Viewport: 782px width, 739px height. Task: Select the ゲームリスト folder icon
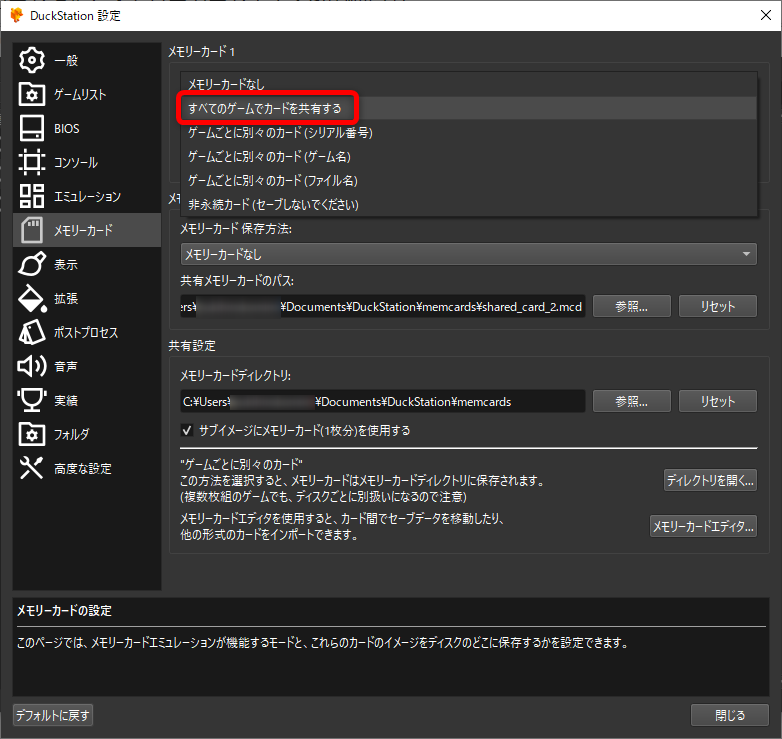point(31,94)
